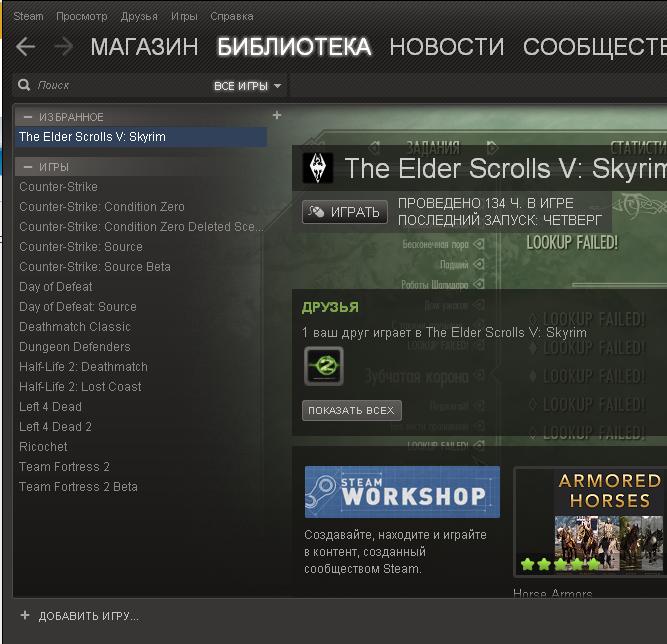667x644 pixels.
Task: Switch to the НОВОСТИ tab
Action: point(447,47)
